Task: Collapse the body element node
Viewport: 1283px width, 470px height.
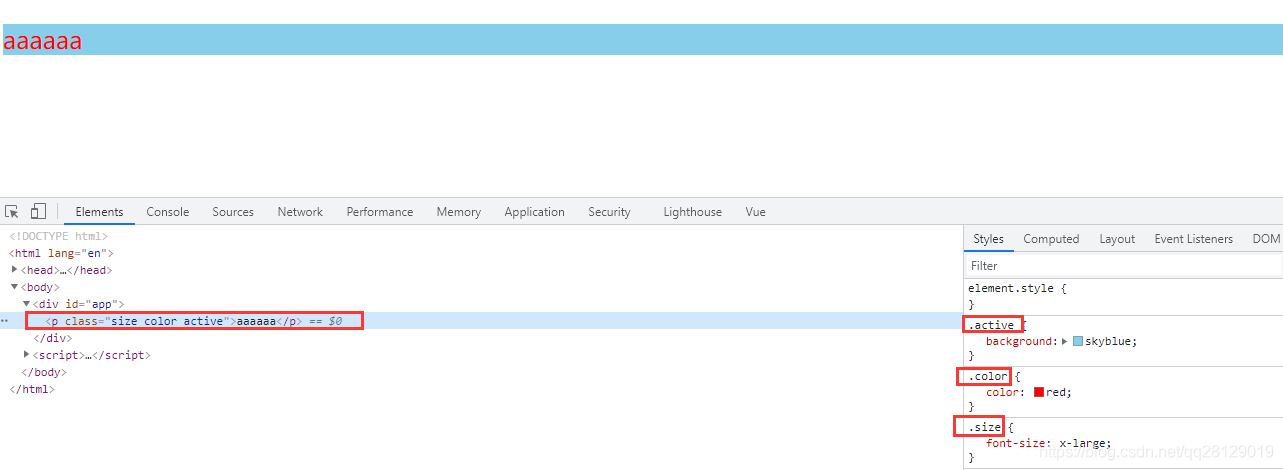Action: (x=14, y=287)
